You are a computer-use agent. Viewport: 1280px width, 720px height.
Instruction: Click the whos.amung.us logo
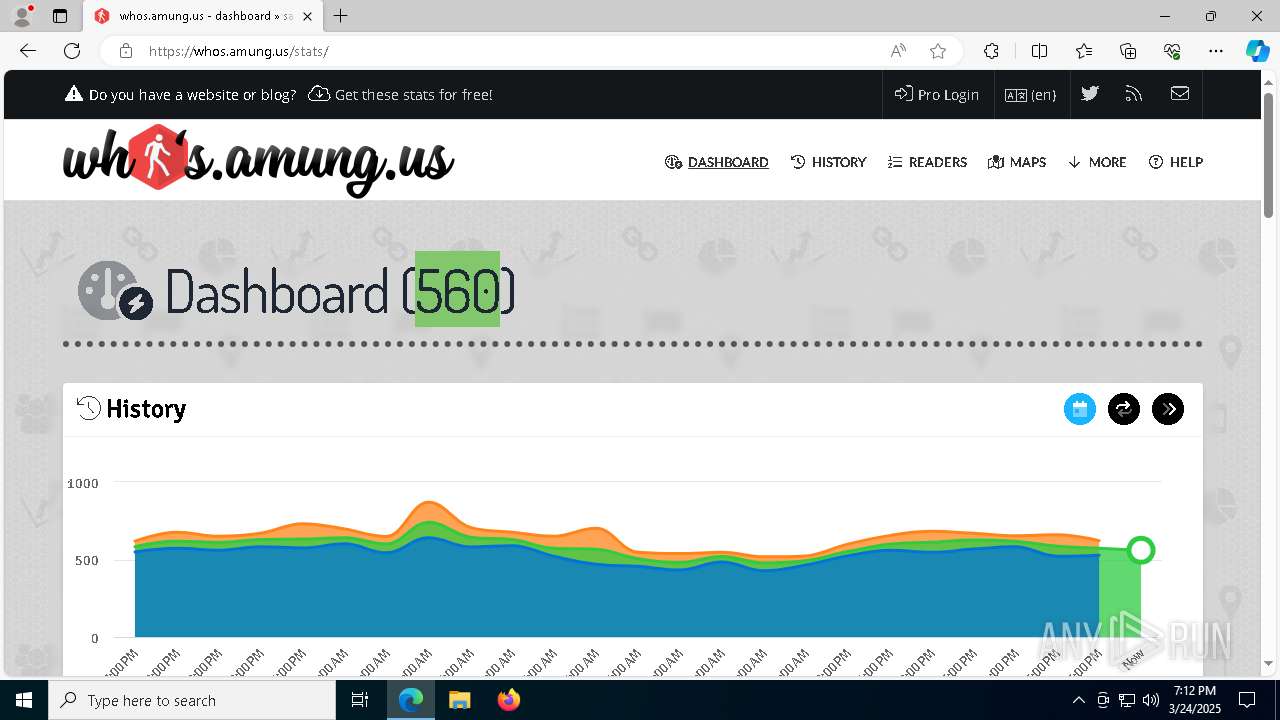coord(258,160)
